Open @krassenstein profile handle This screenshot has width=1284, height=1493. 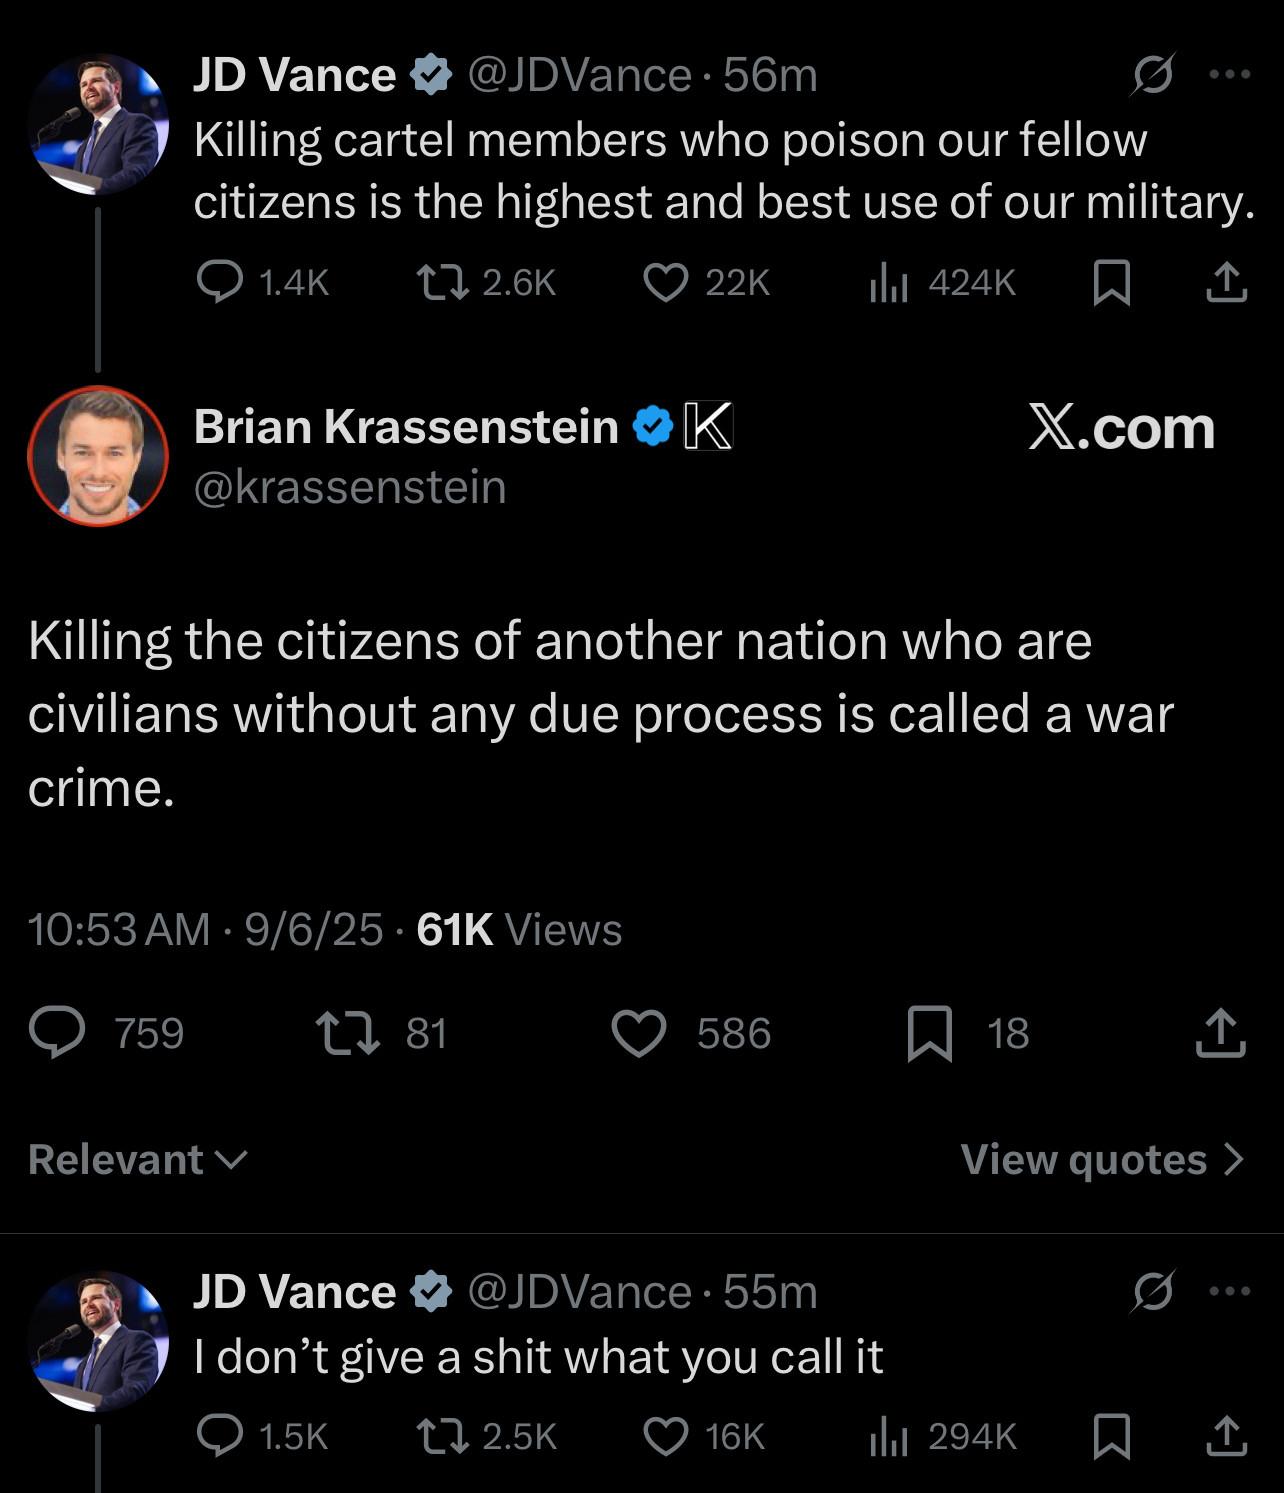coord(350,487)
